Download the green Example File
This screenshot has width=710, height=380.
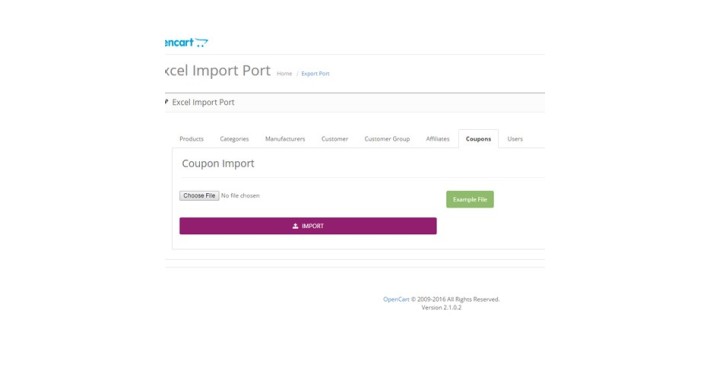coord(470,199)
